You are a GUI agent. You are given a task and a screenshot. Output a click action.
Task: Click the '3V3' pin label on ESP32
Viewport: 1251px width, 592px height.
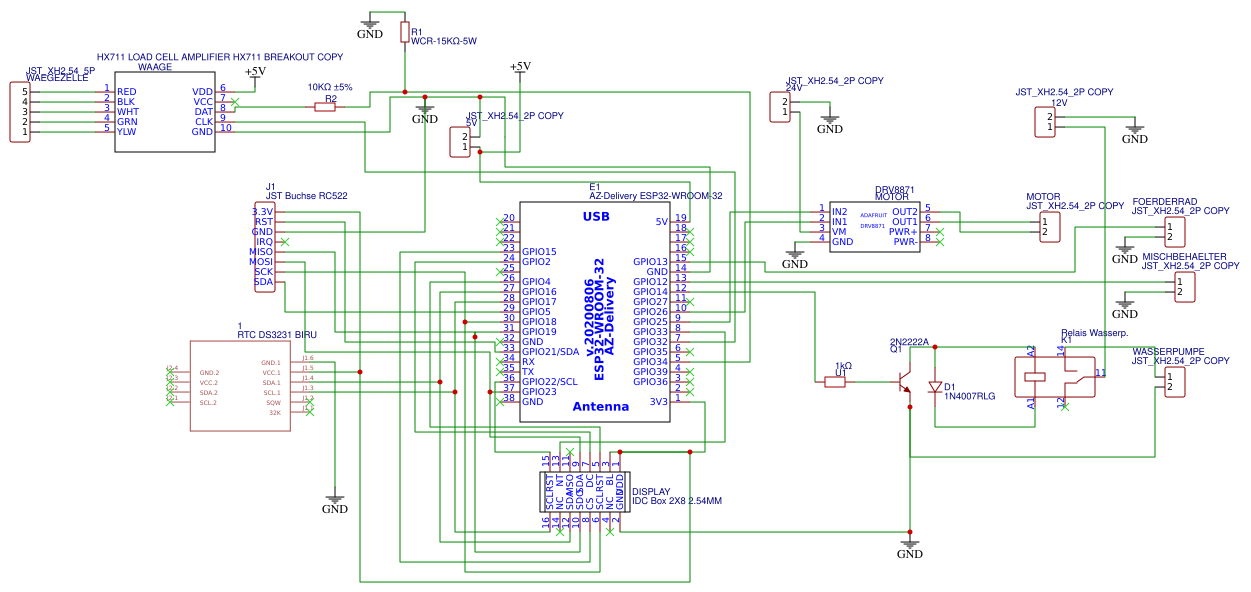coord(658,402)
